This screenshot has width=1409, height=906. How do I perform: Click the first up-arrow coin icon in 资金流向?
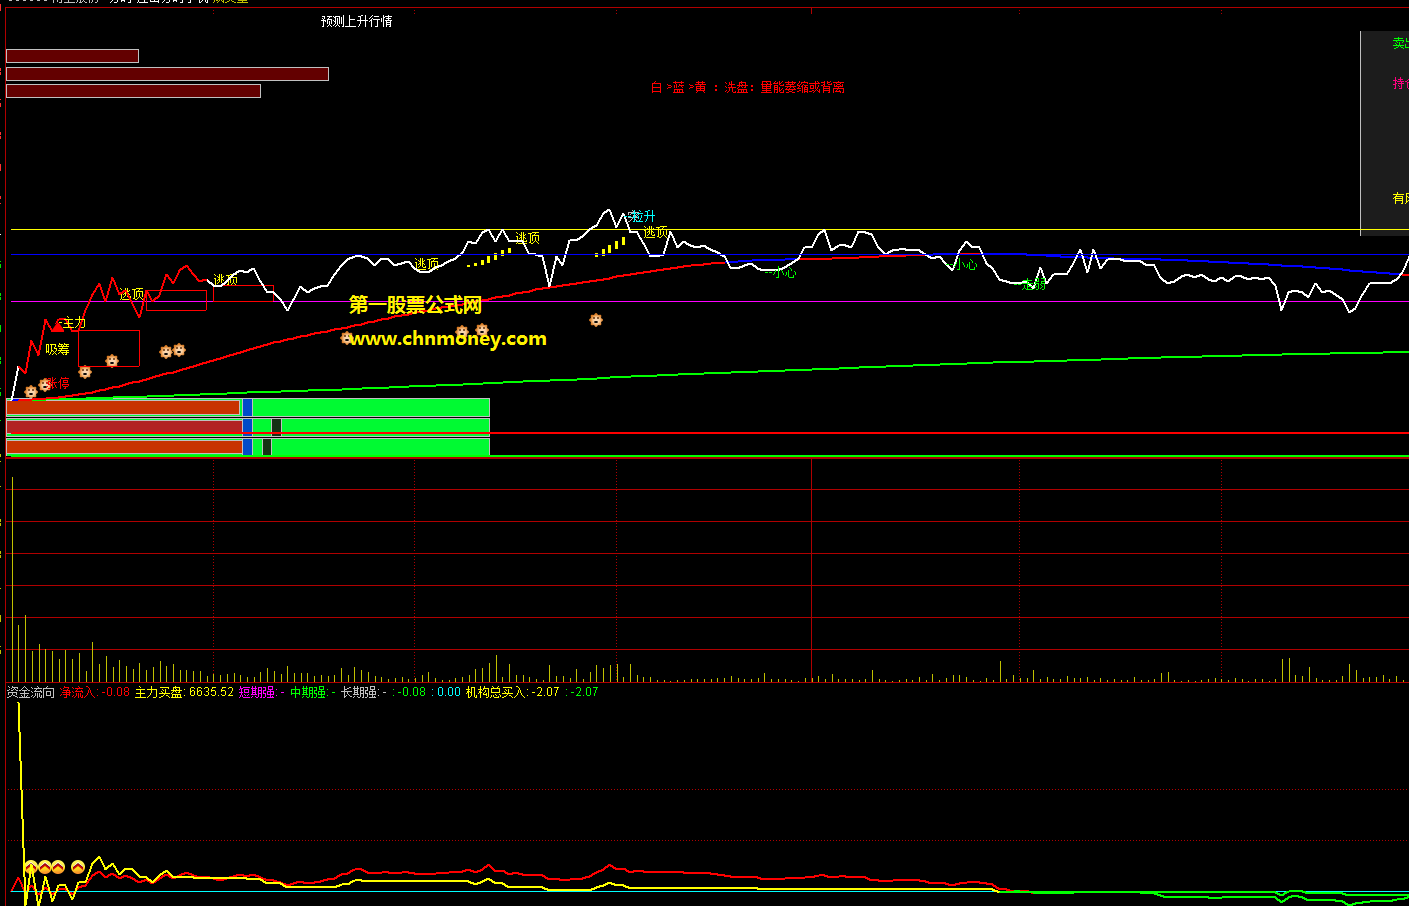pyautogui.click(x=31, y=867)
